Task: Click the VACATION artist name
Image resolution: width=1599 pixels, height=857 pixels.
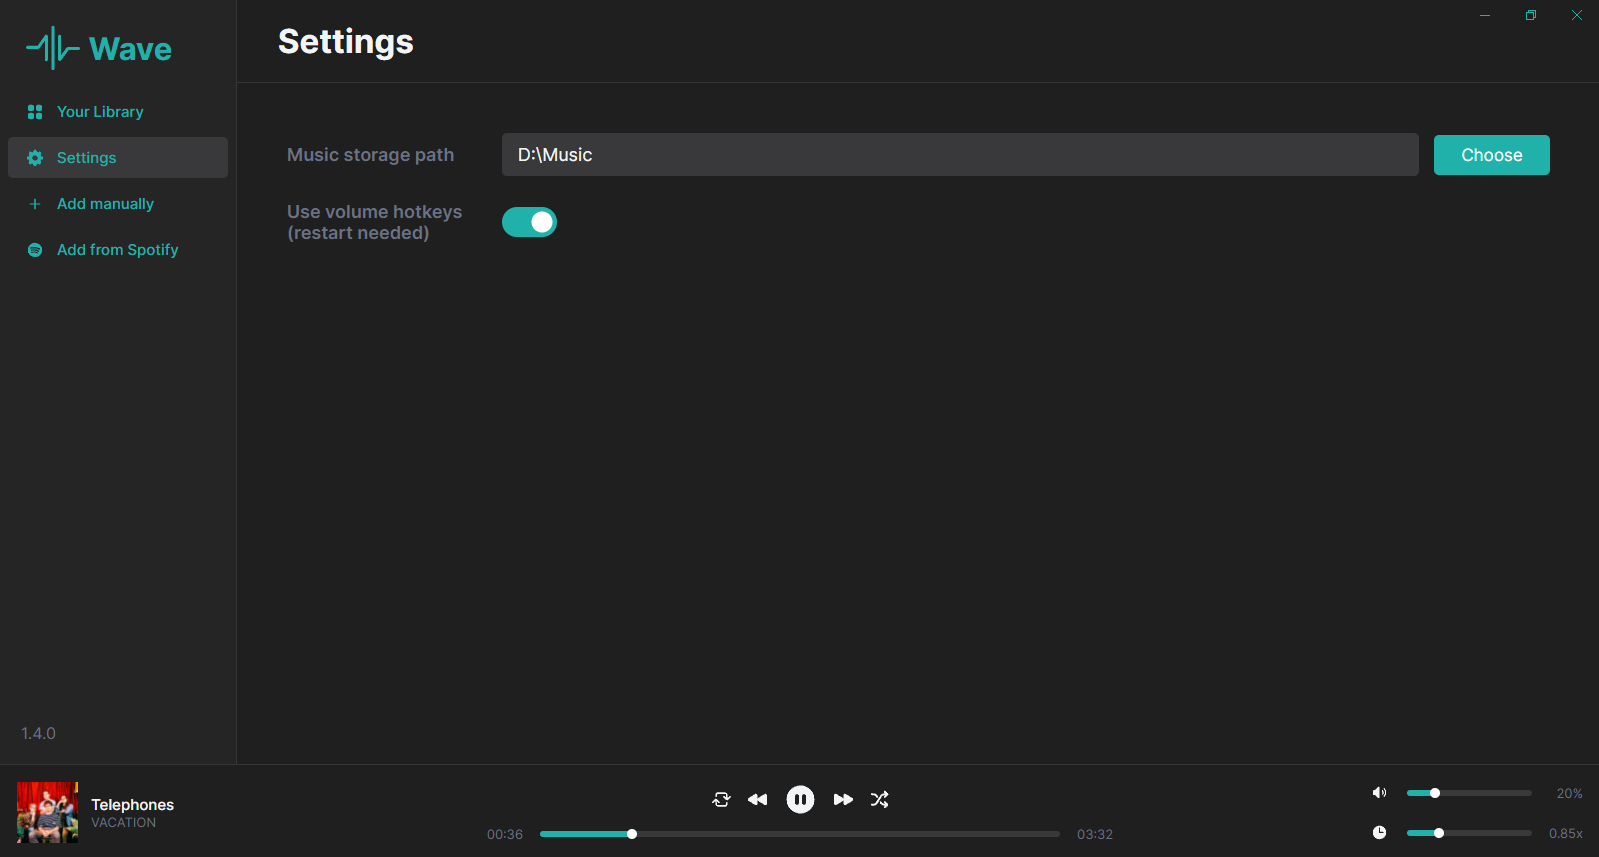Action: point(124,823)
